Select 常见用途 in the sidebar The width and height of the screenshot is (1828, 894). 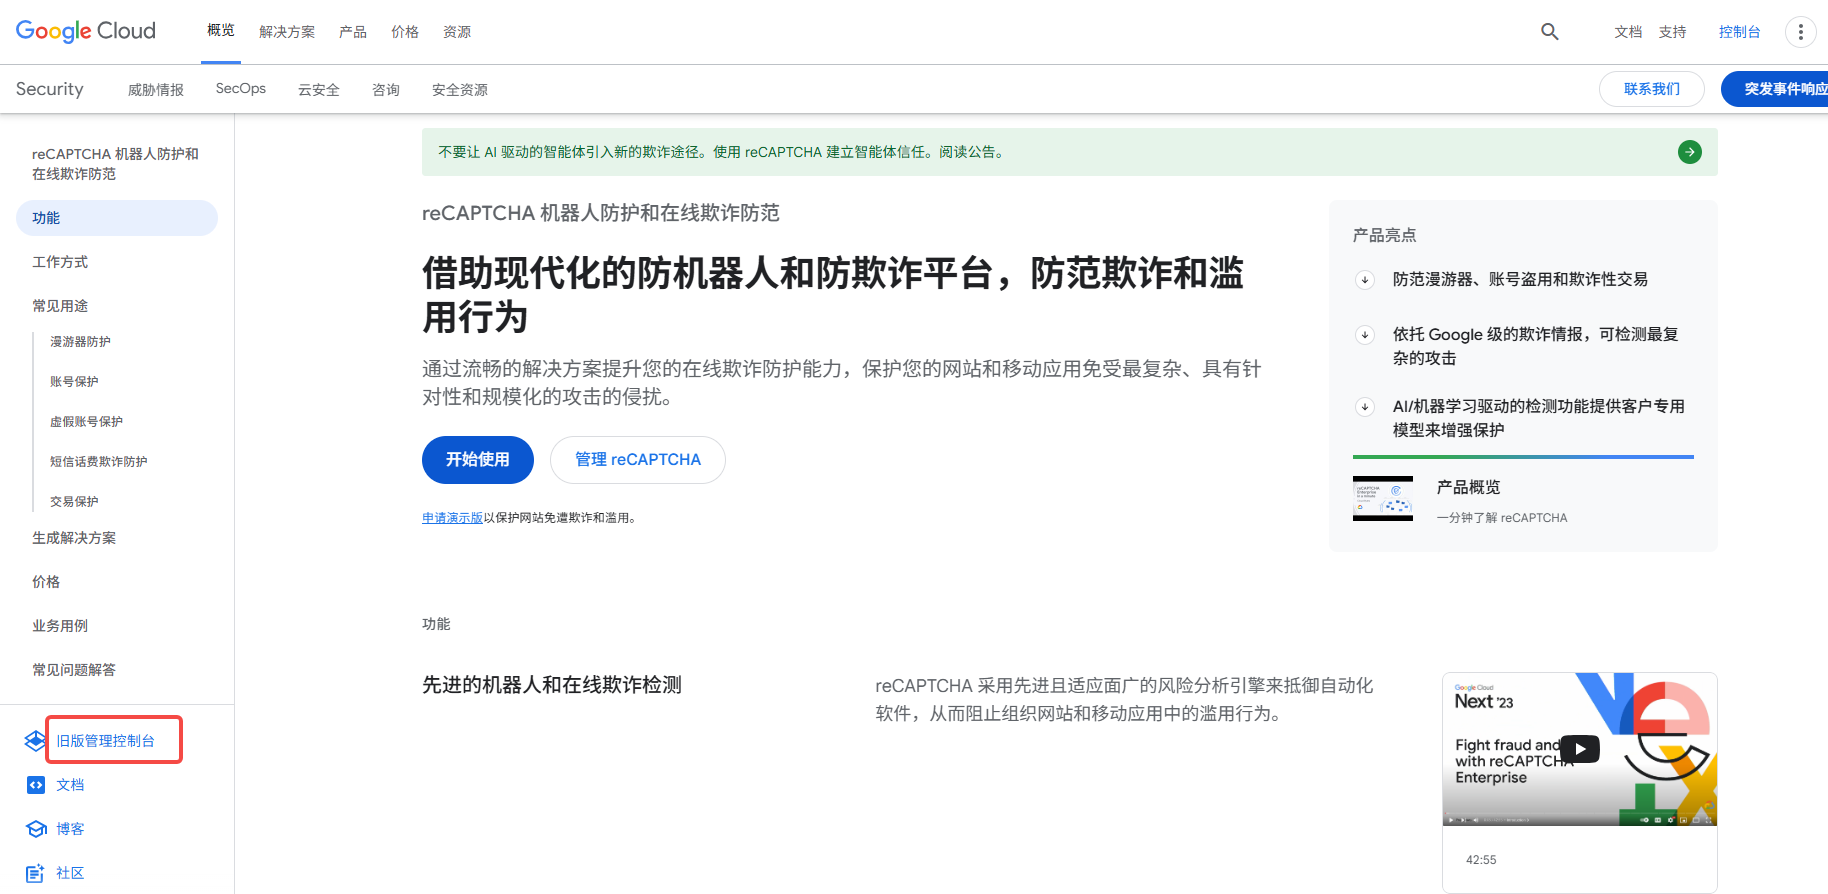click(x=60, y=306)
